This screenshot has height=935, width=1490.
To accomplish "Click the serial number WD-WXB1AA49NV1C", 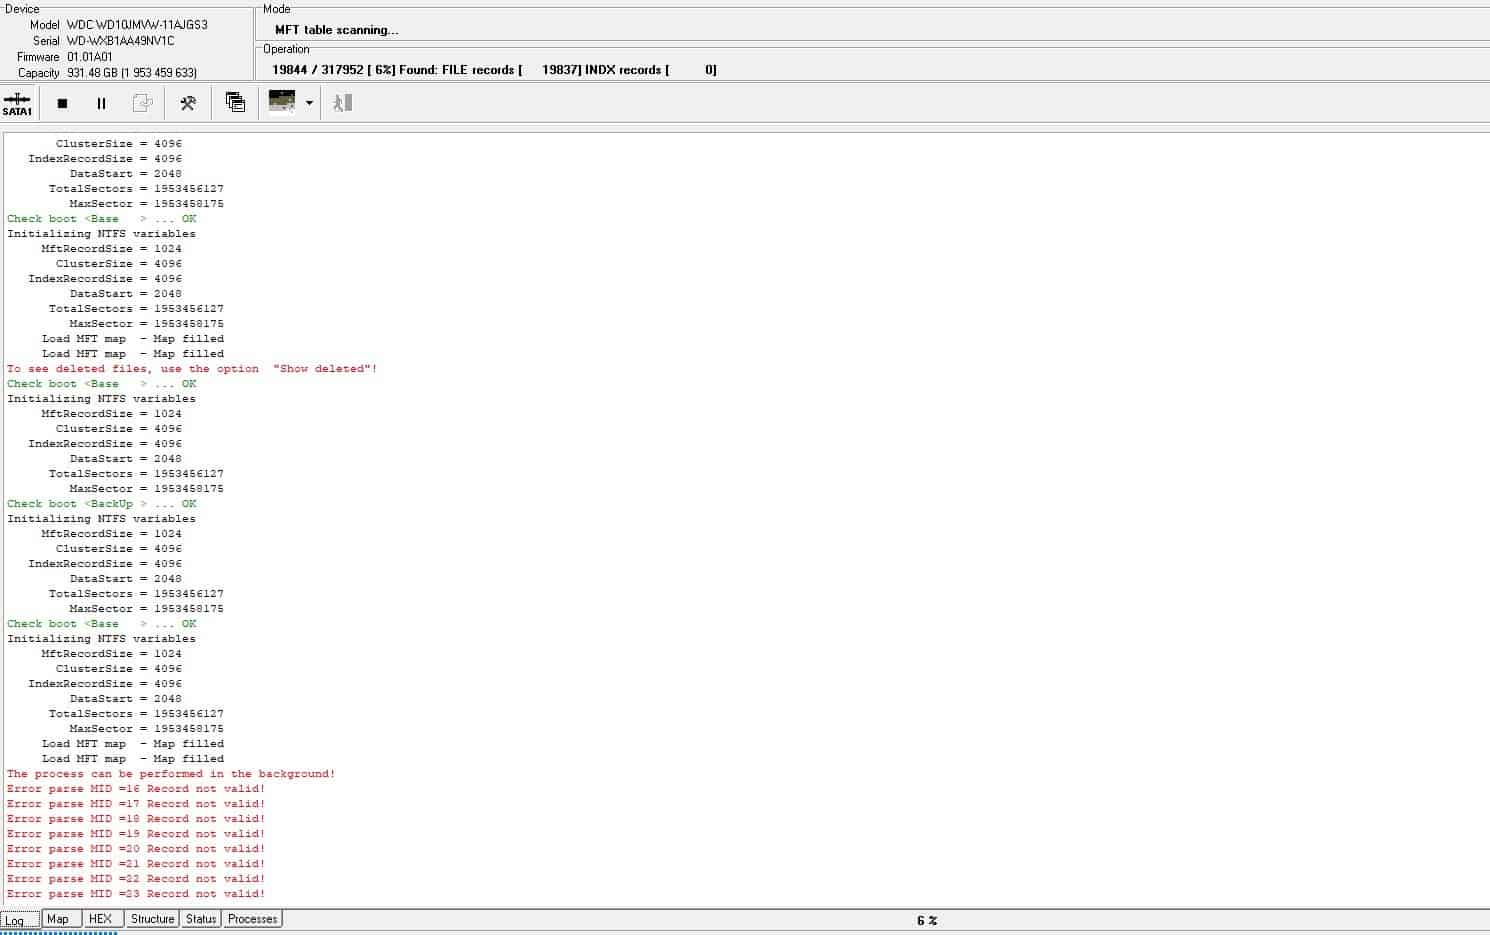I will (120, 41).
